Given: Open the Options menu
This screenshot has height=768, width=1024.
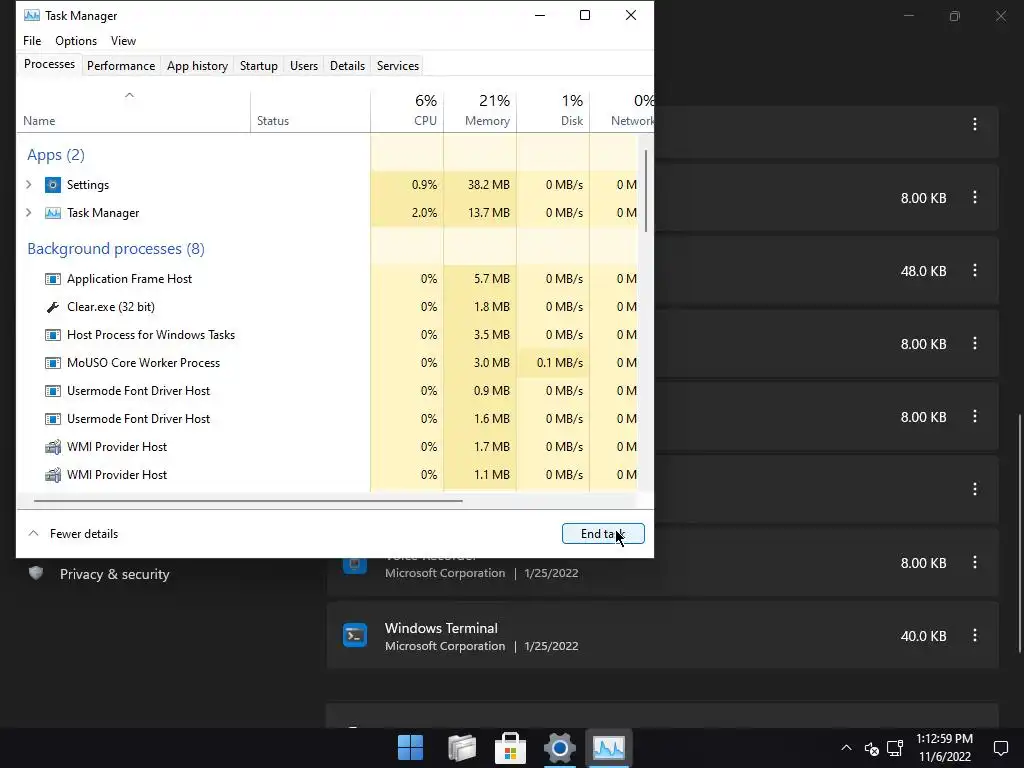Looking at the screenshot, I should 76,40.
